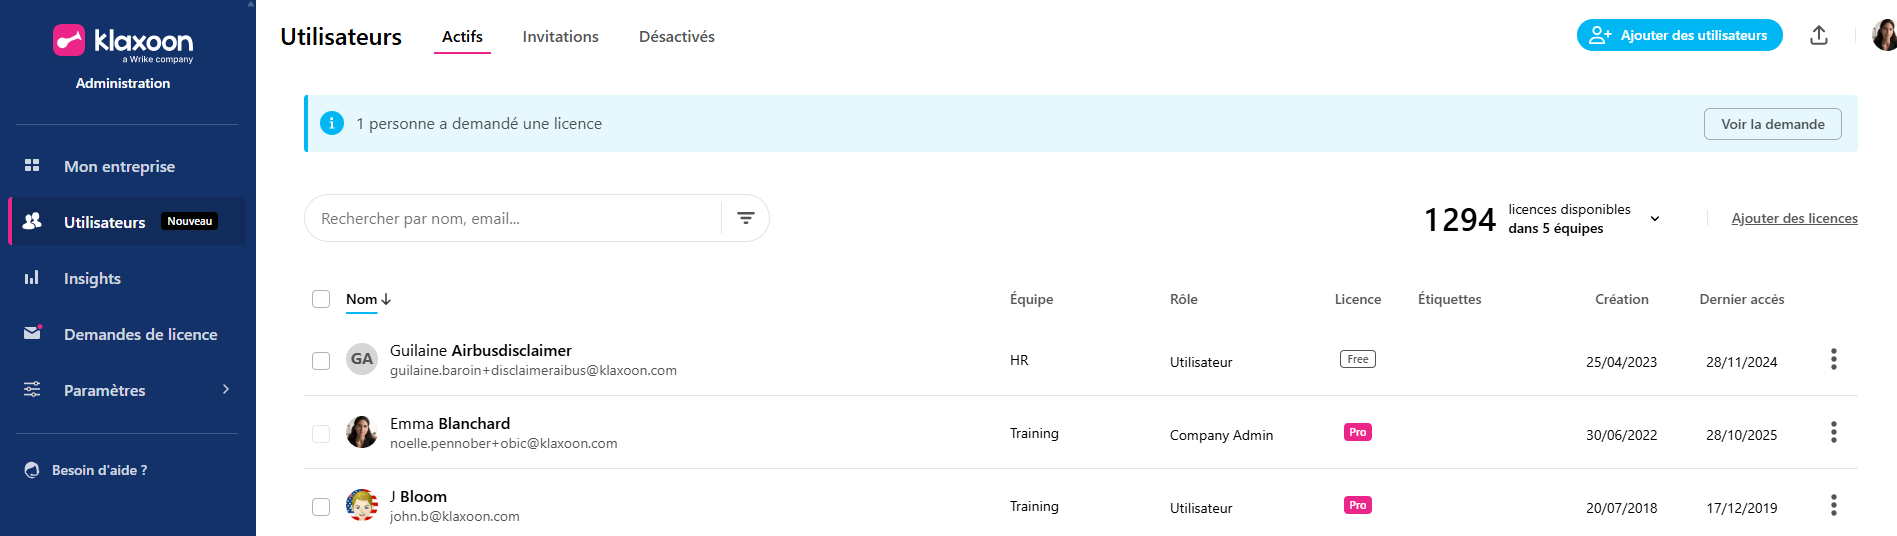Open the profile avatar in top right
The width and height of the screenshot is (1897, 536).
coord(1884,36)
